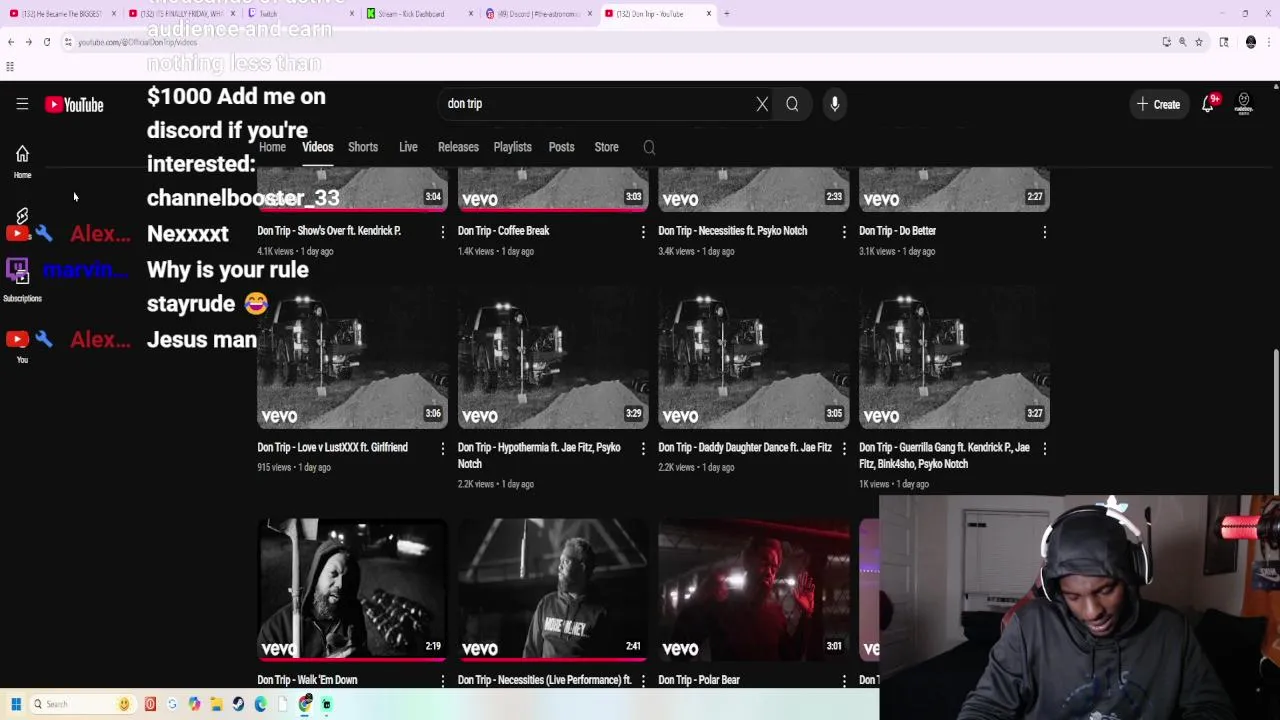Viewport: 1280px width, 720px height.
Task: Play Walk 'Em Down thumbnail
Action: tap(352, 590)
